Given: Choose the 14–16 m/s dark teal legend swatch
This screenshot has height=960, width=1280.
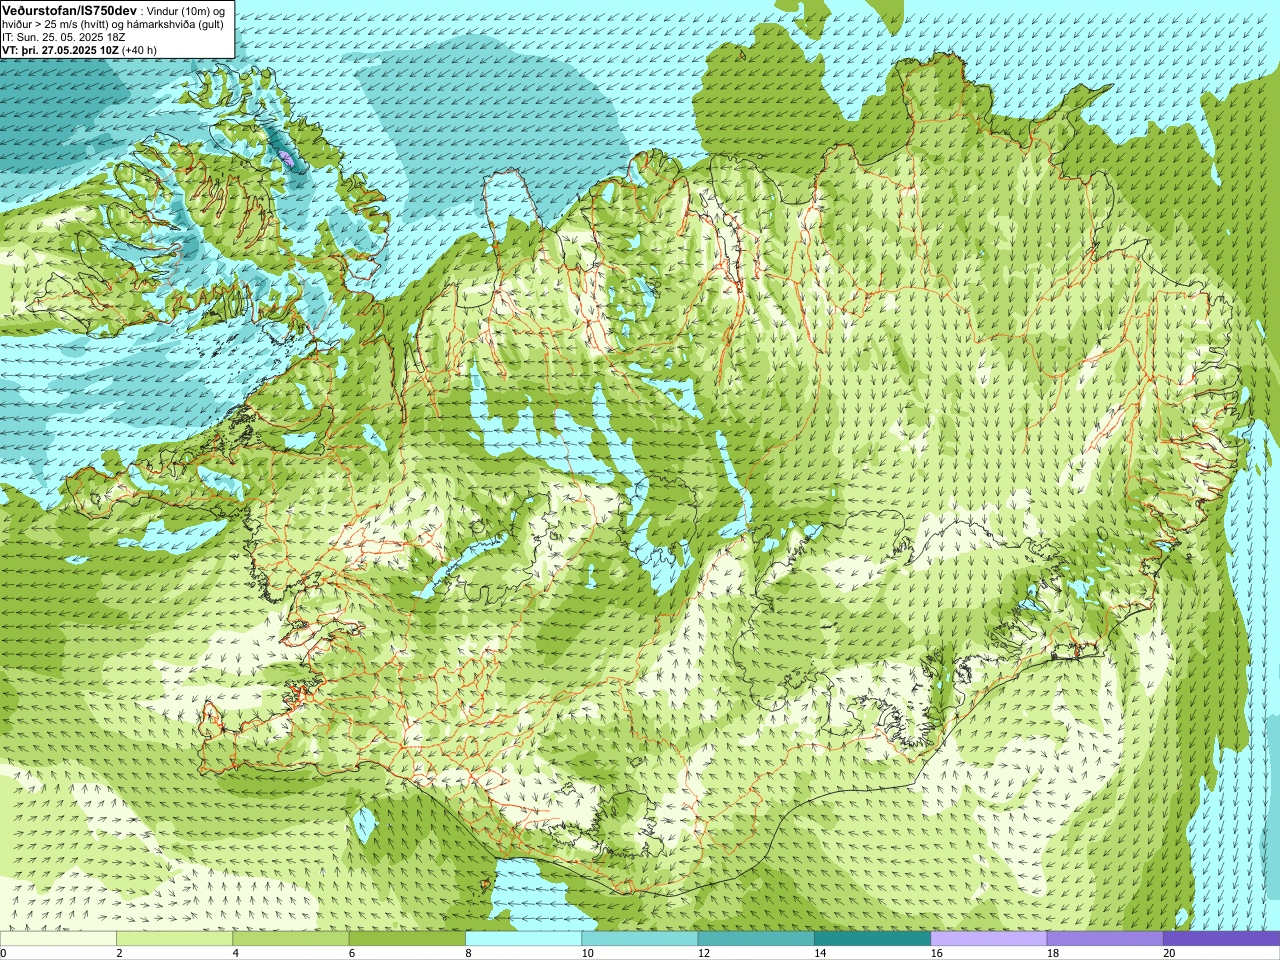Looking at the screenshot, I should coord(872,938).
